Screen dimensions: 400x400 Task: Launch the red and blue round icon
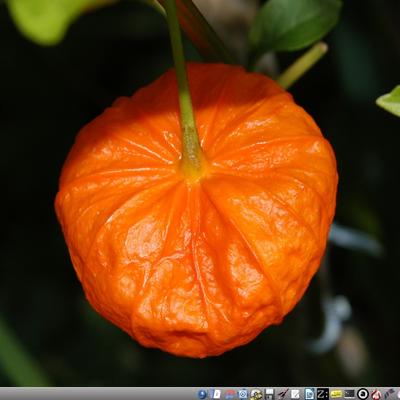[230, 394]
